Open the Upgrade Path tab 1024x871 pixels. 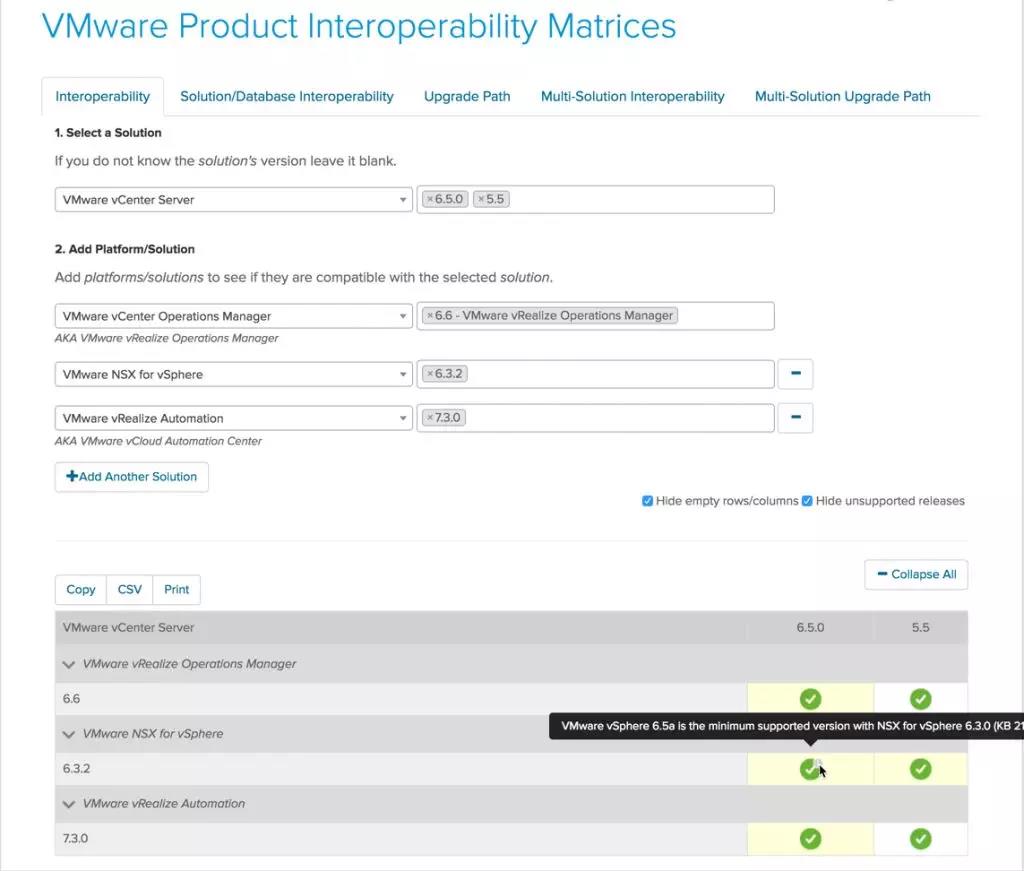(467, 97)
